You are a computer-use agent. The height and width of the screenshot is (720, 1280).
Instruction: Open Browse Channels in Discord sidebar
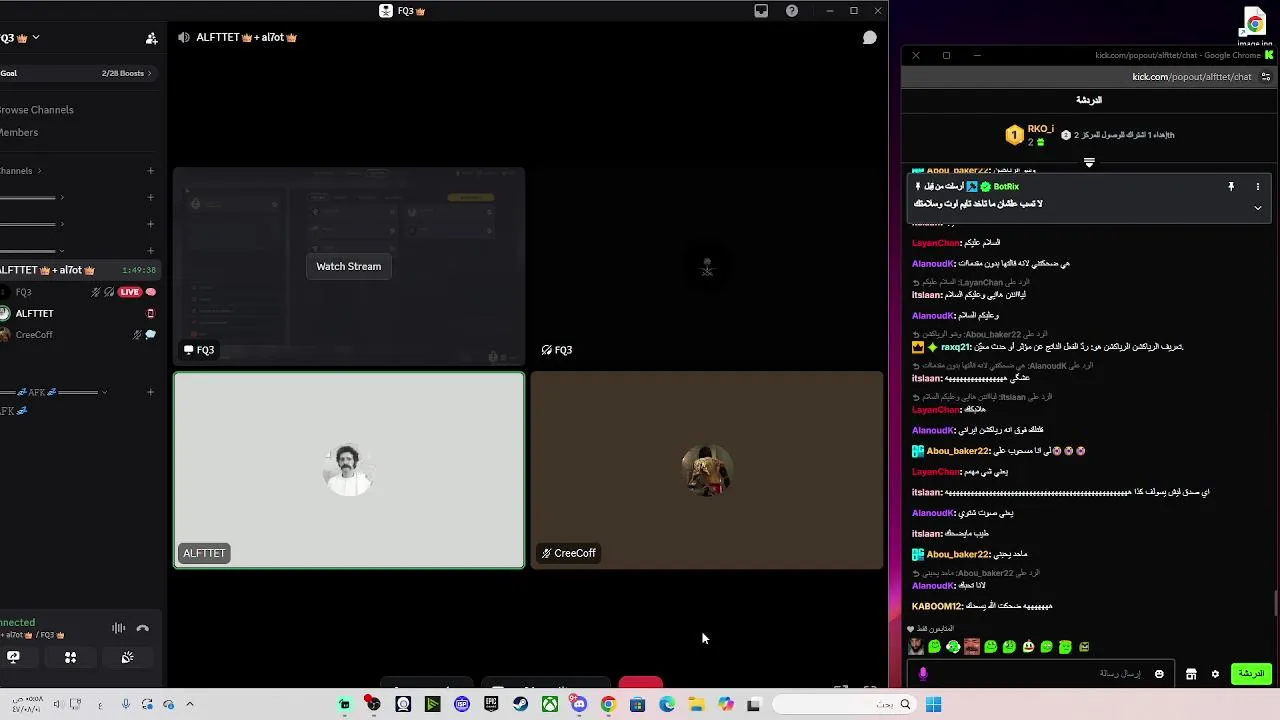pyautogui.click(x=37, y=110)
